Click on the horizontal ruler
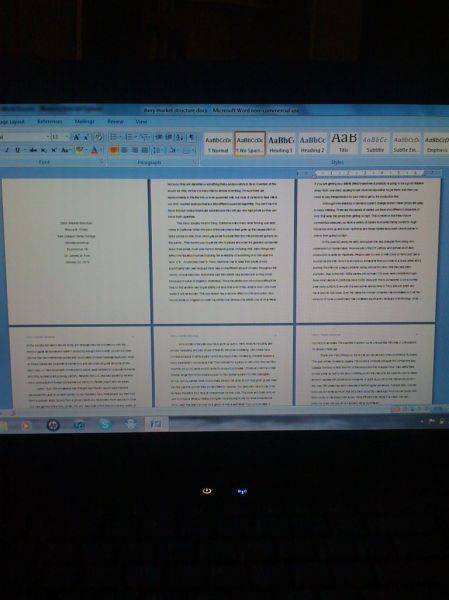 click(369, 173)
